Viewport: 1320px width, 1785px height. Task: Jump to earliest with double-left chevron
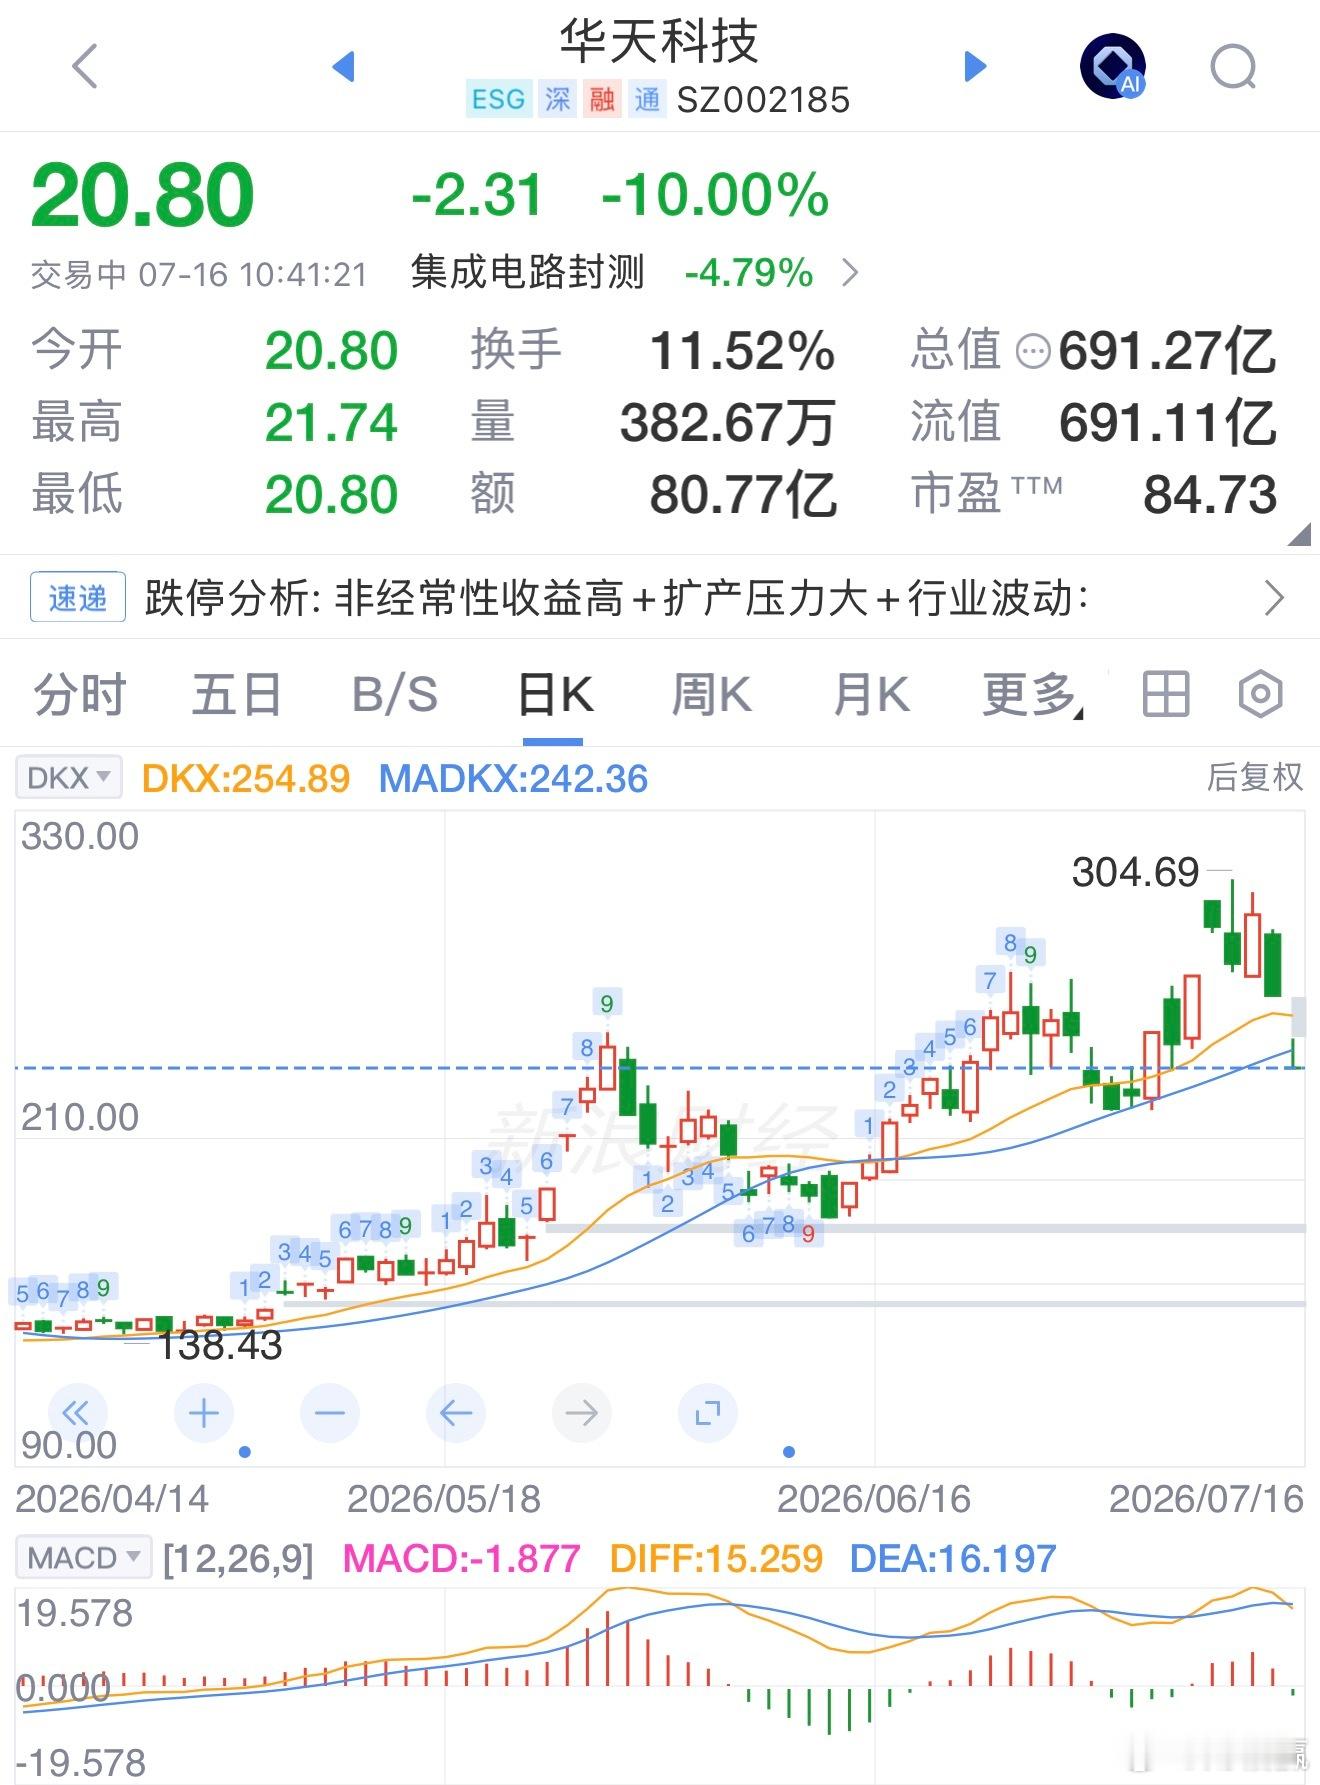[76, 1413]
